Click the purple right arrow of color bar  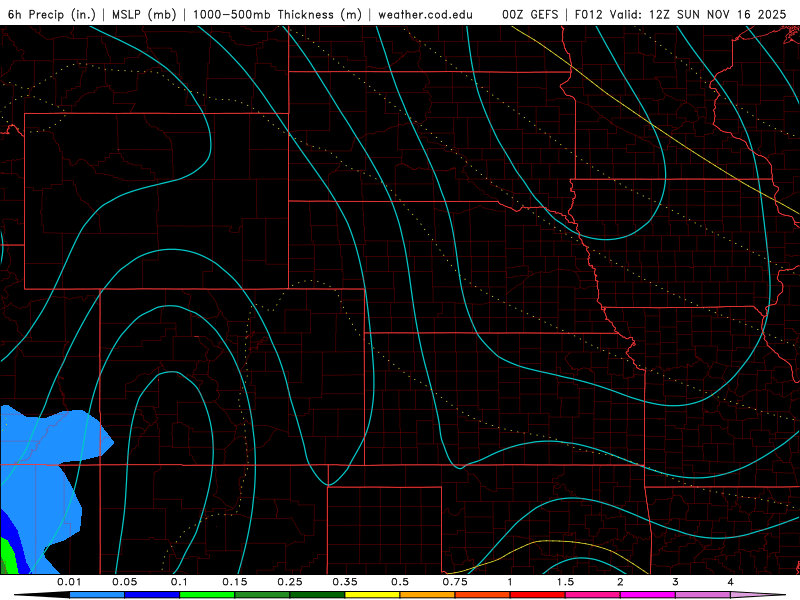point(758,595)
